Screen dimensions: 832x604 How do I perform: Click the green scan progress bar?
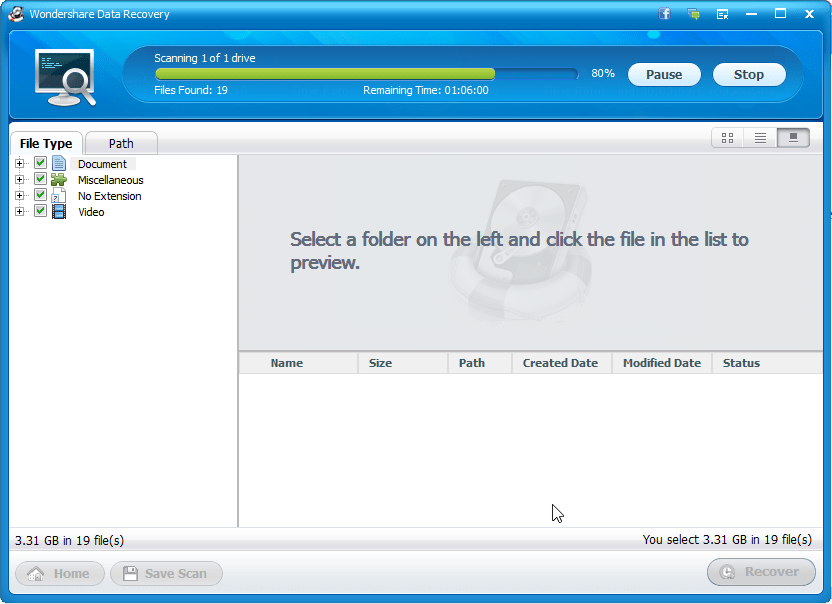325,74
